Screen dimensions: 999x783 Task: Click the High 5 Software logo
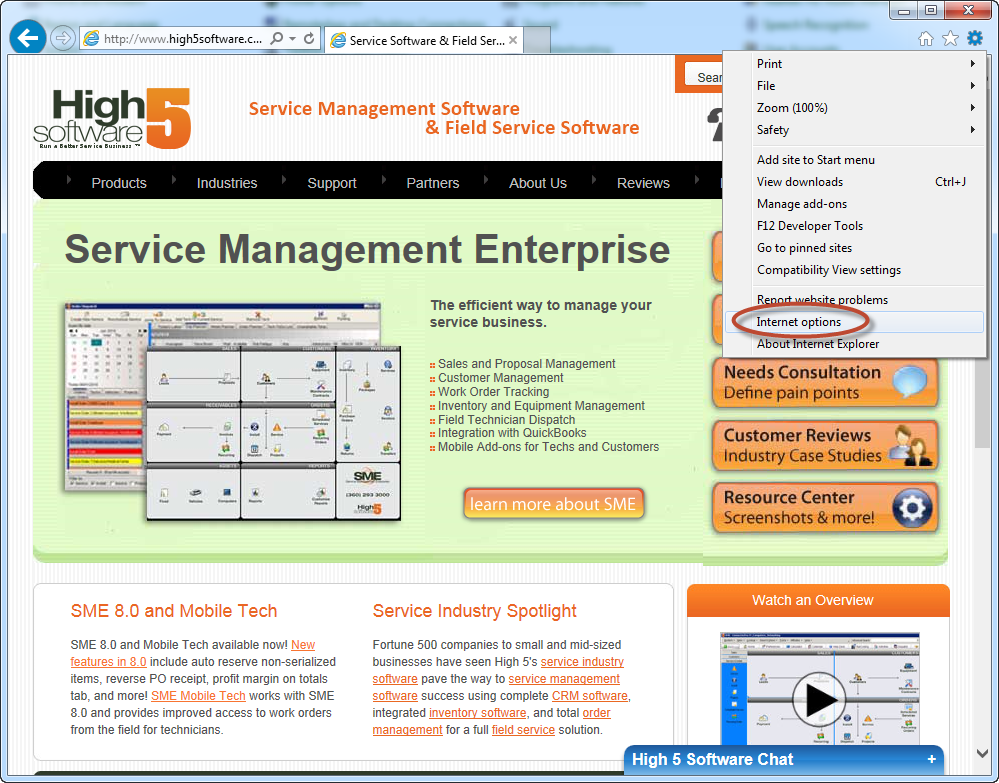(112, 119)
